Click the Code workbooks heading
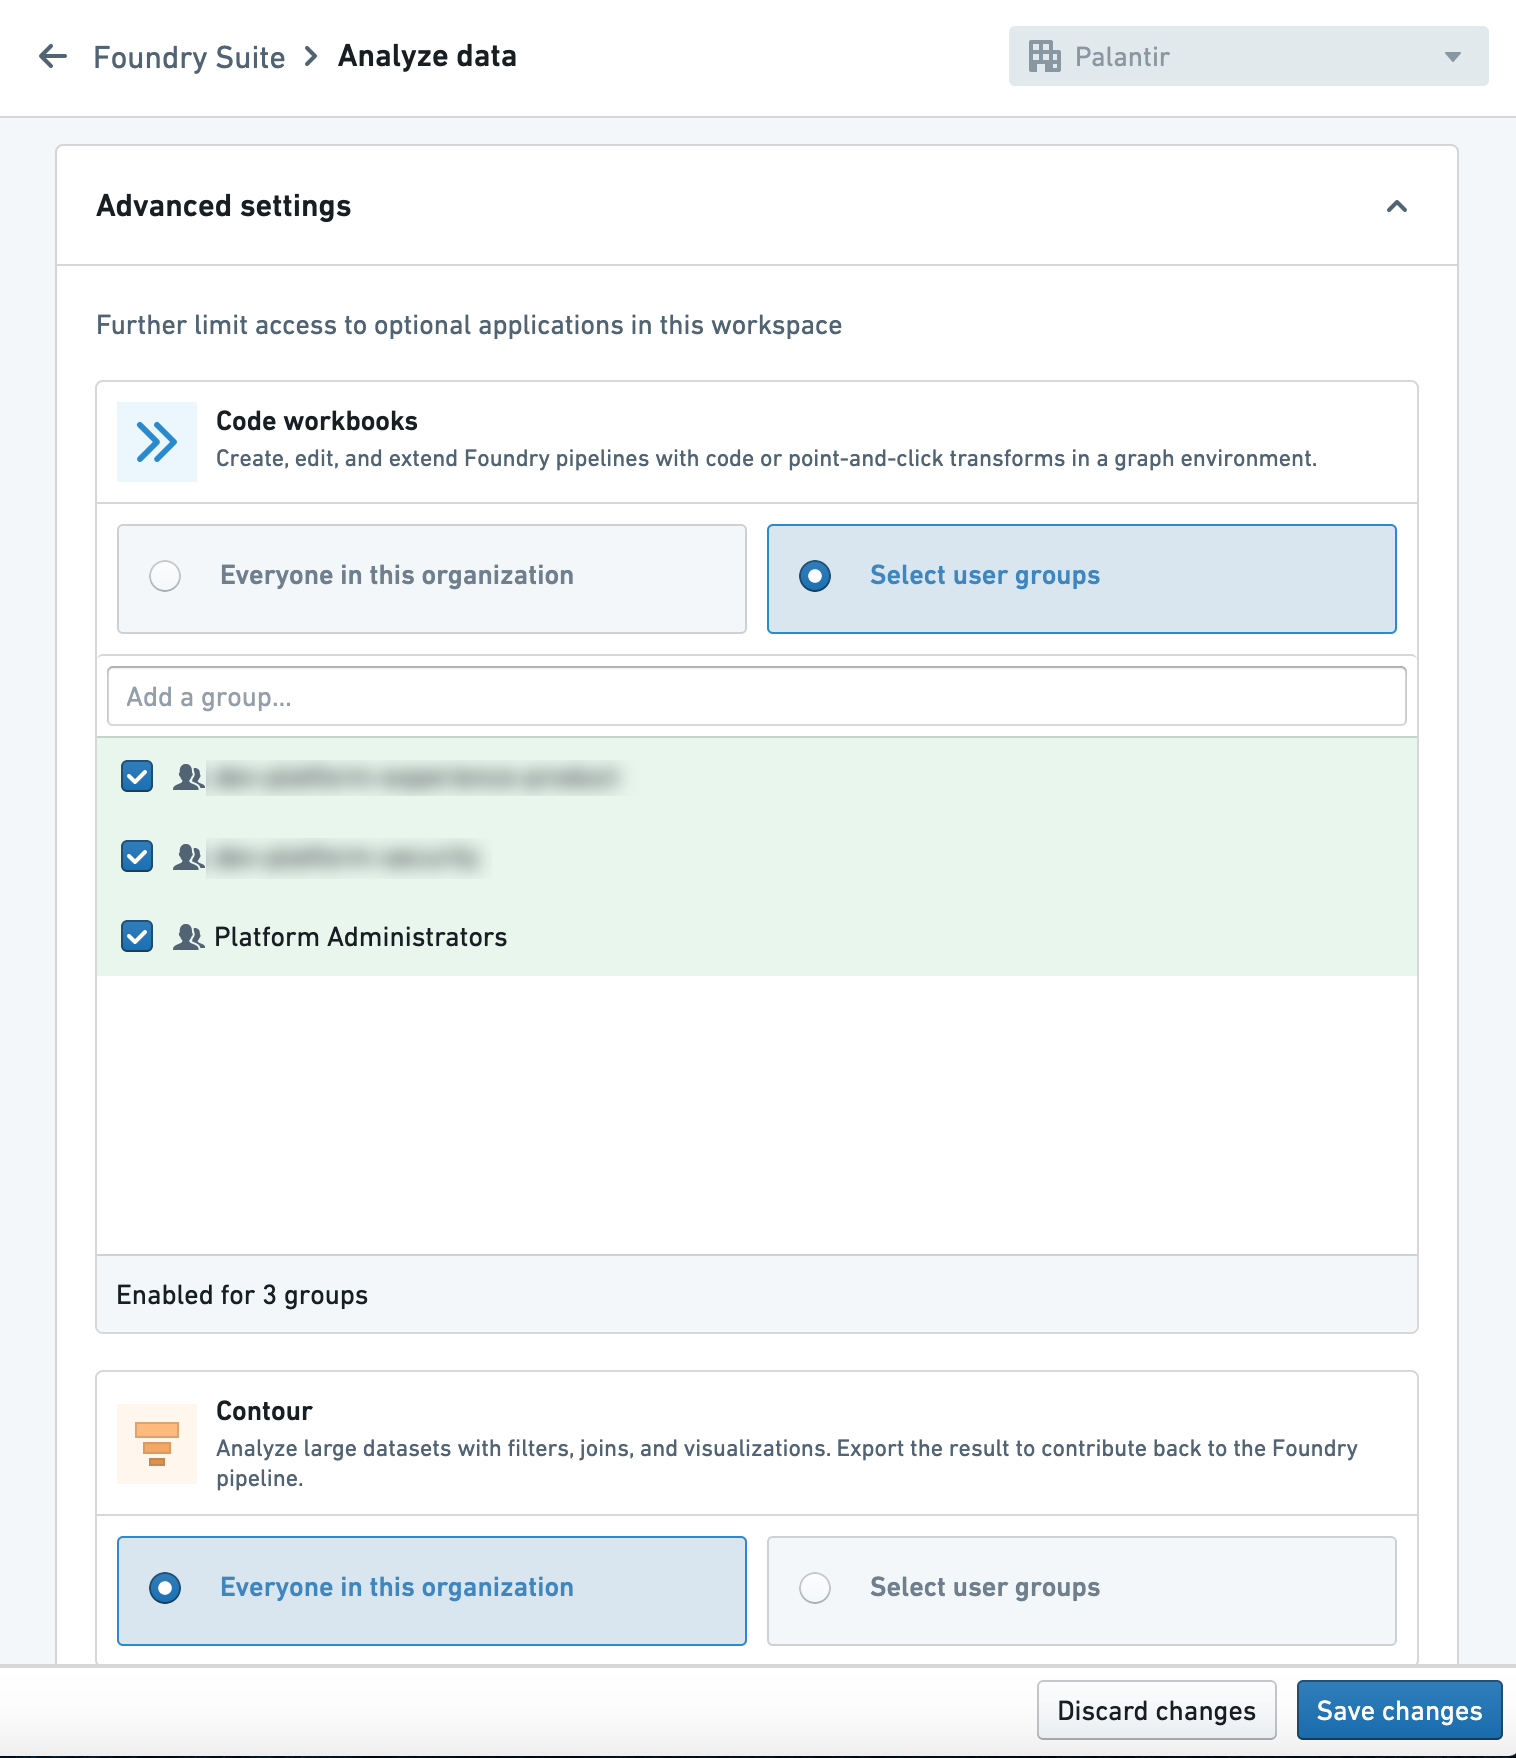 pos(317,421)
